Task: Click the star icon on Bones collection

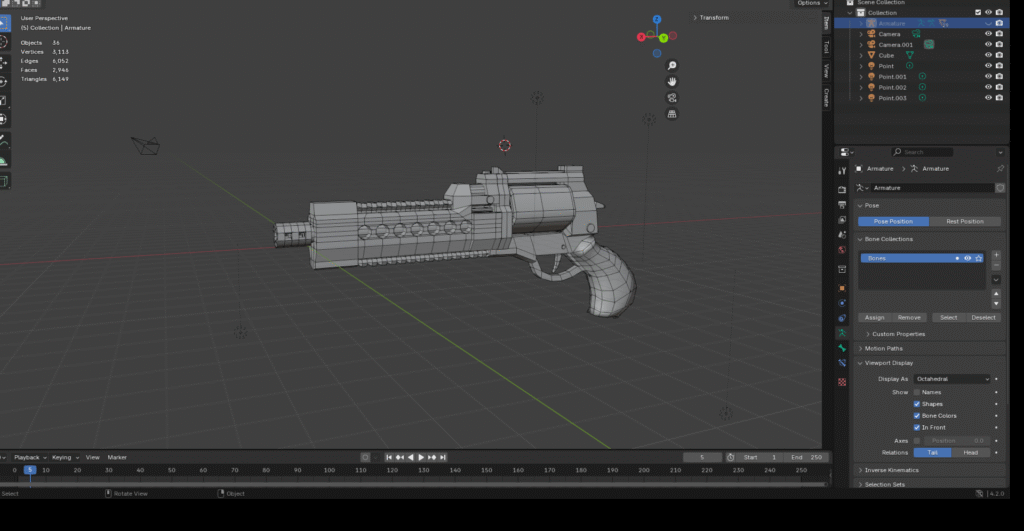Action: [979, 258]
